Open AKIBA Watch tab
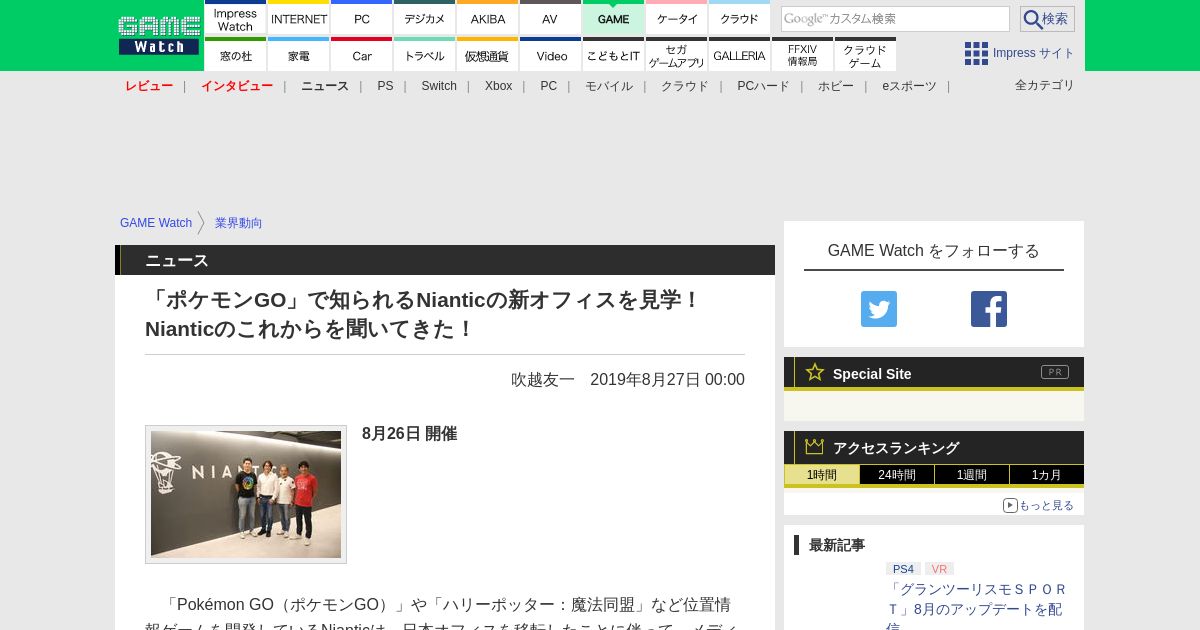The image size is (1200, 630). coord(488,18)
